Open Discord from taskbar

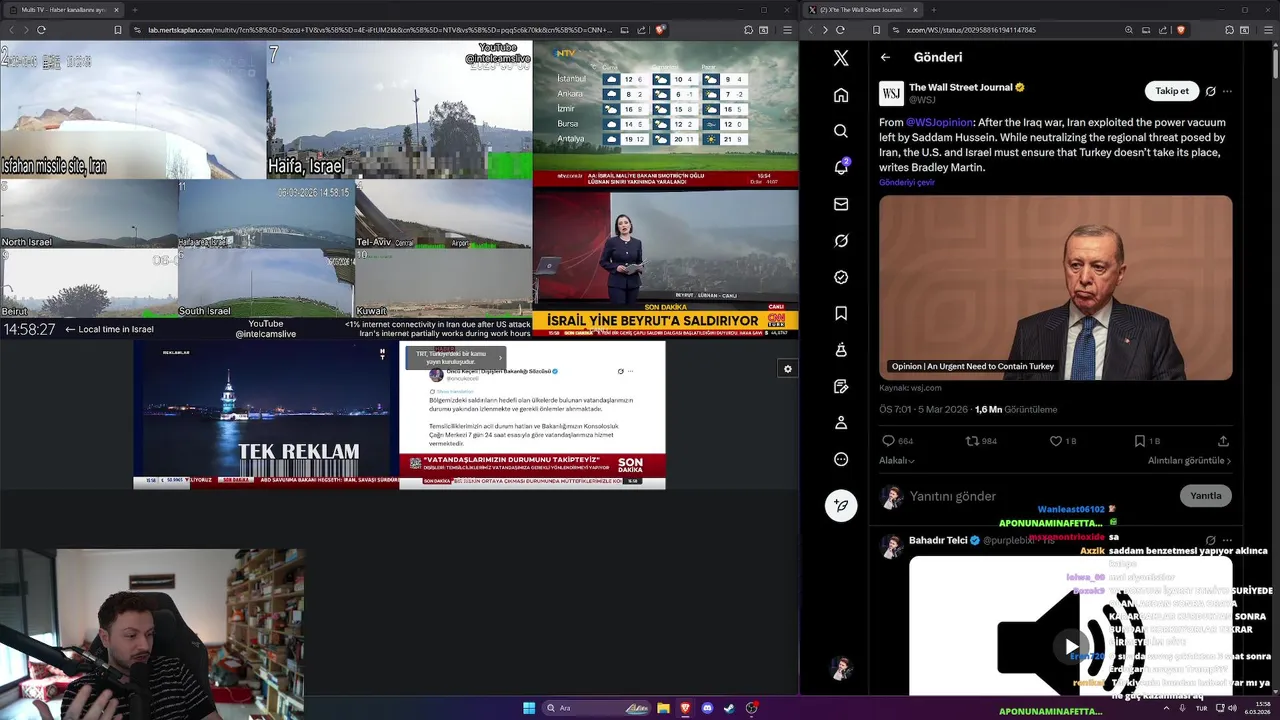(x=707, y=708)
